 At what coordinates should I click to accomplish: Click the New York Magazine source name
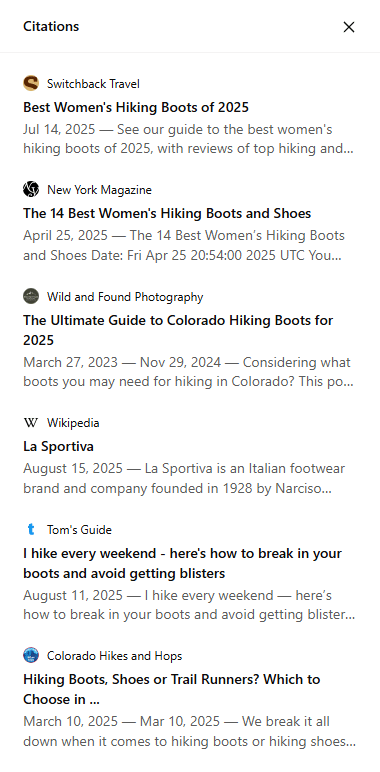[x=99, y=190]
